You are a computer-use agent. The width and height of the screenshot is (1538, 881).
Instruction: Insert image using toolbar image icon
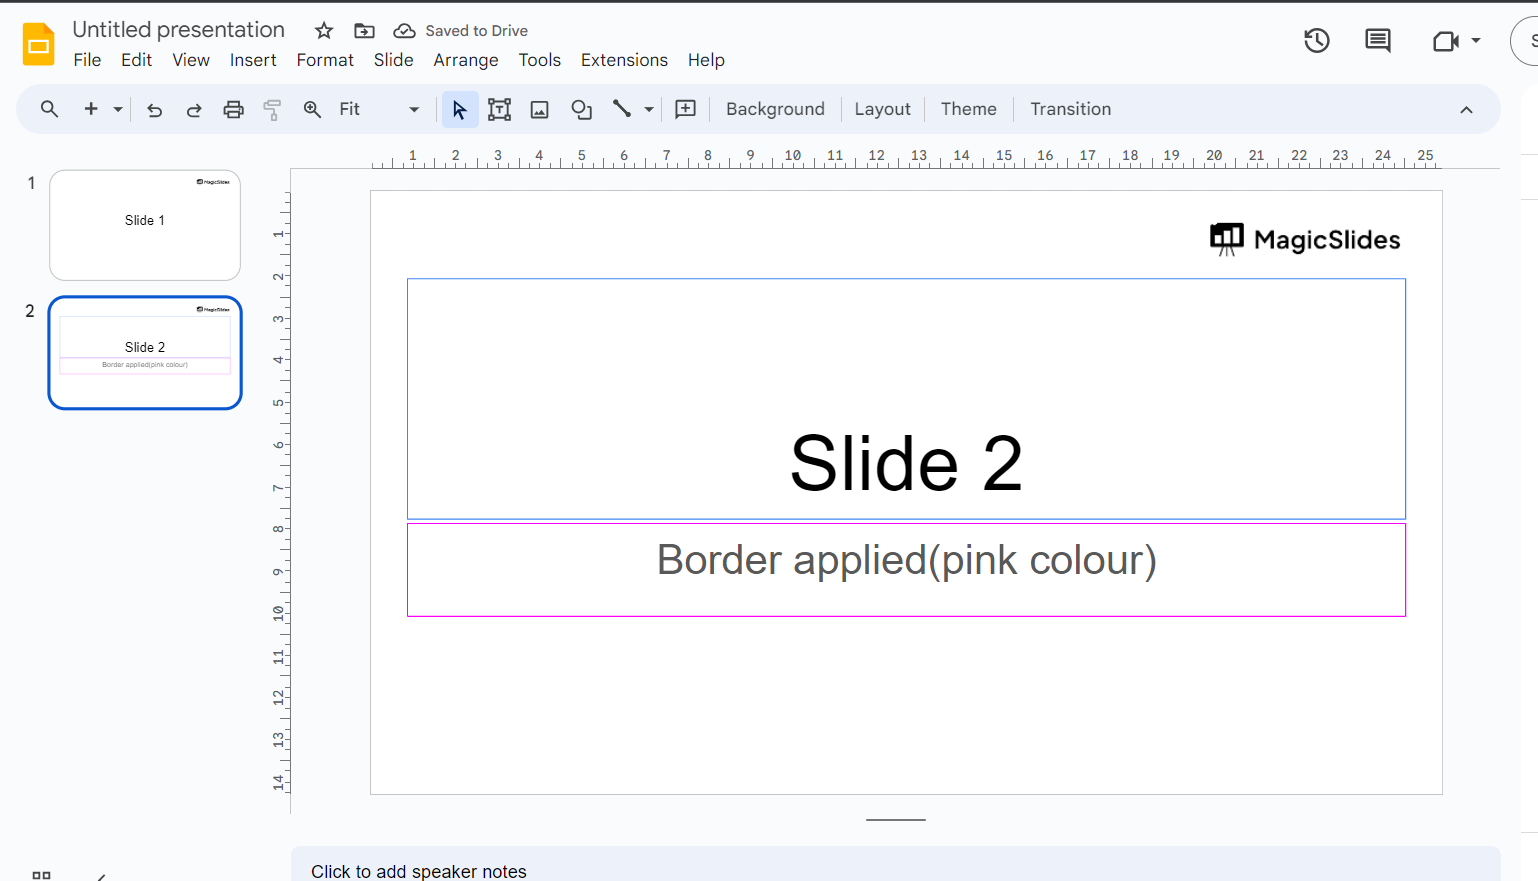[x=539, y=110]
